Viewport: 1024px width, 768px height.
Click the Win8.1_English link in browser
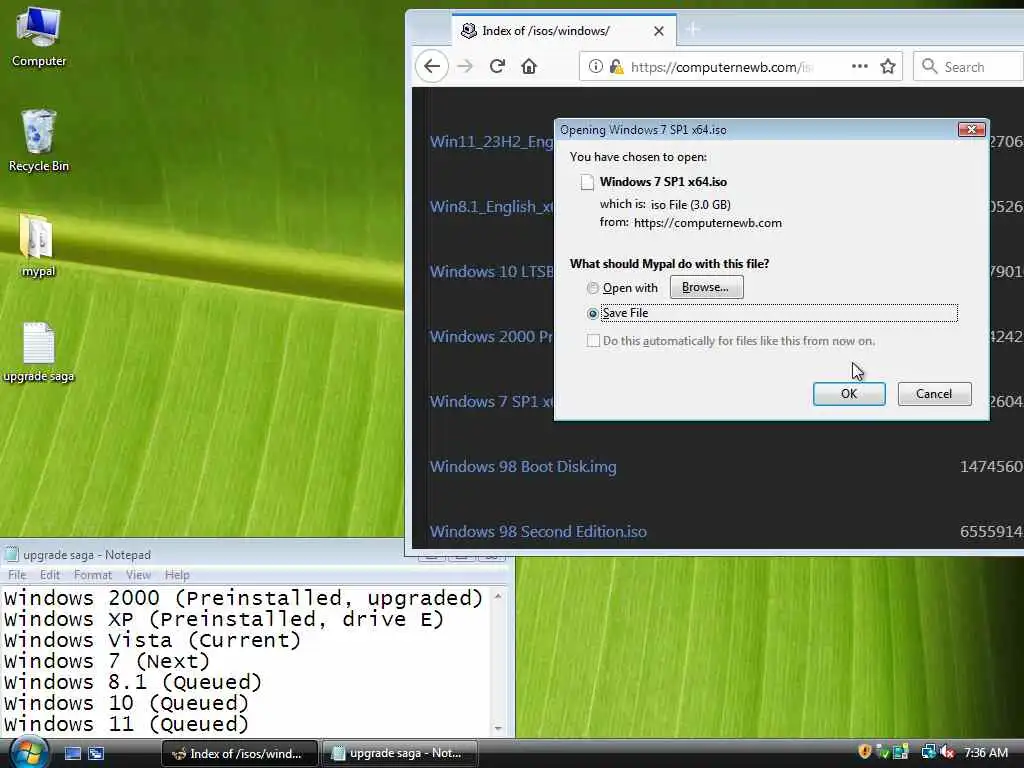491,206
